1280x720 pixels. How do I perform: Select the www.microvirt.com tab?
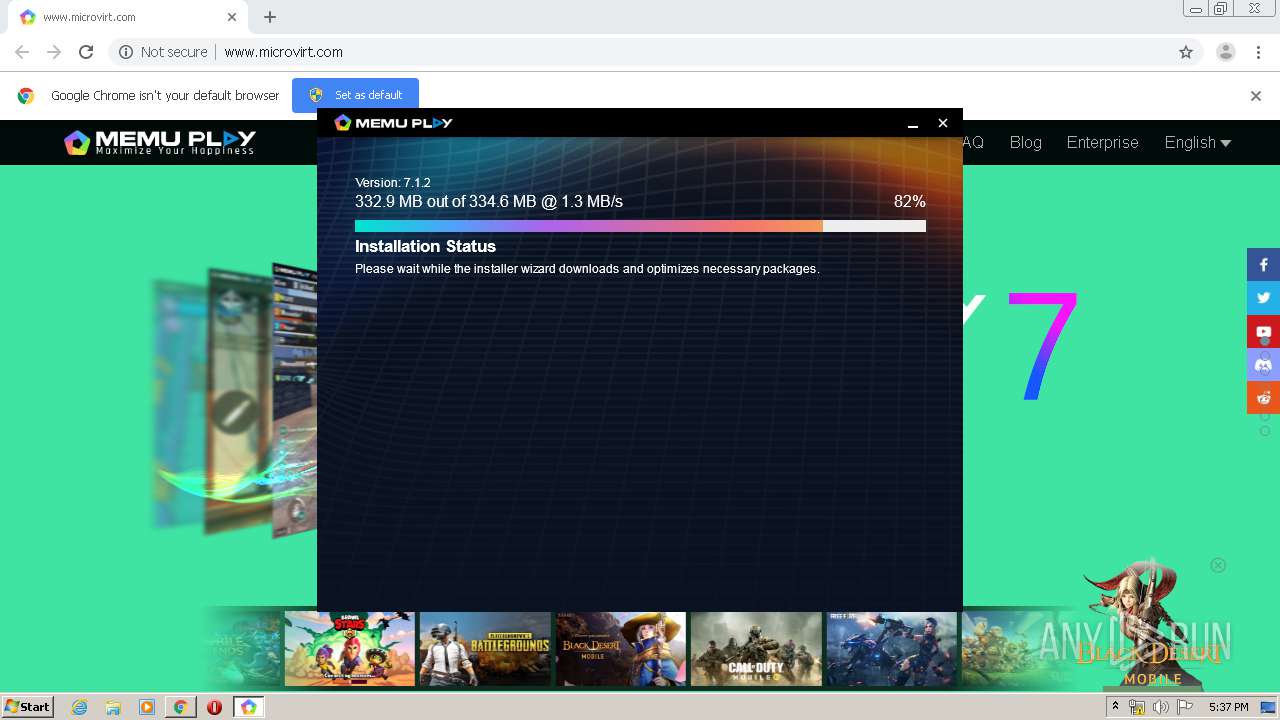(126, 17)
